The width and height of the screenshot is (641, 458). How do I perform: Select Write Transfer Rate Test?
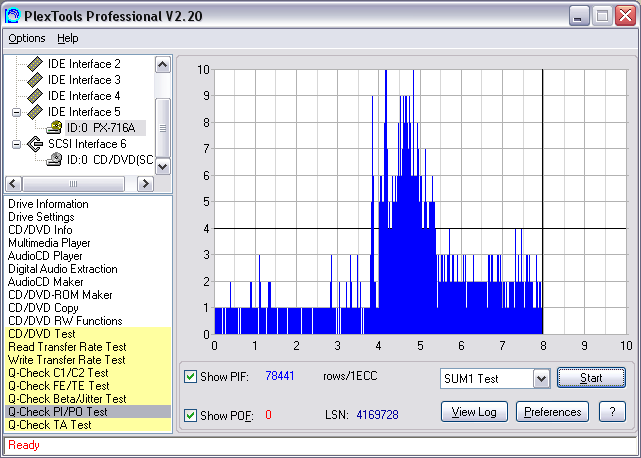pos(88,360)
